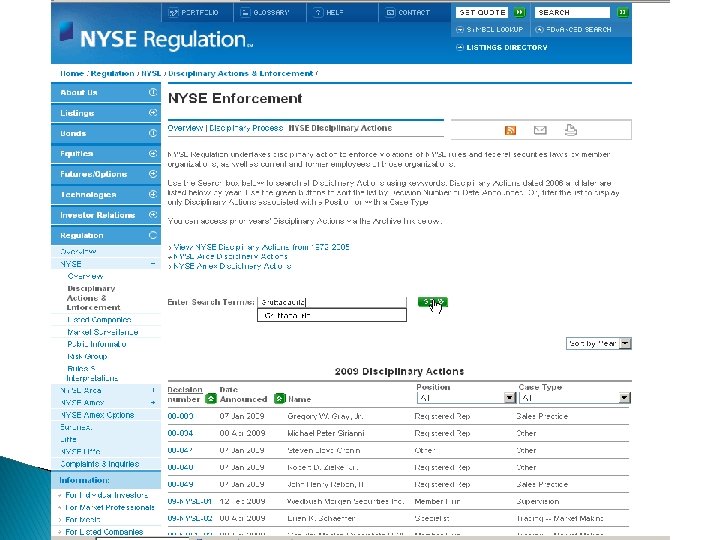Choose the autocomplete suggestion below search field
Image resolution: width=720 pixels, height=540 pixels.
[332, 315]
